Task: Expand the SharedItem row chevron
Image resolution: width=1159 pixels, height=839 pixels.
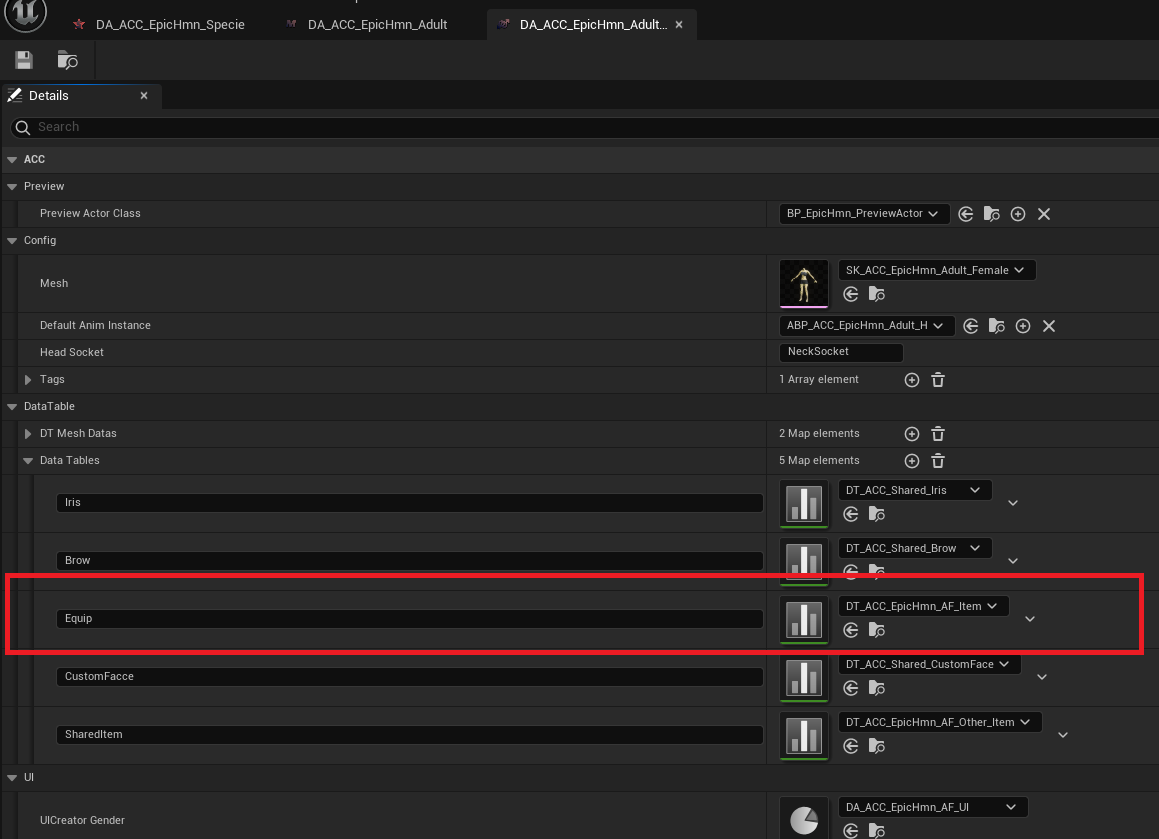Action: click(1062, 734)
